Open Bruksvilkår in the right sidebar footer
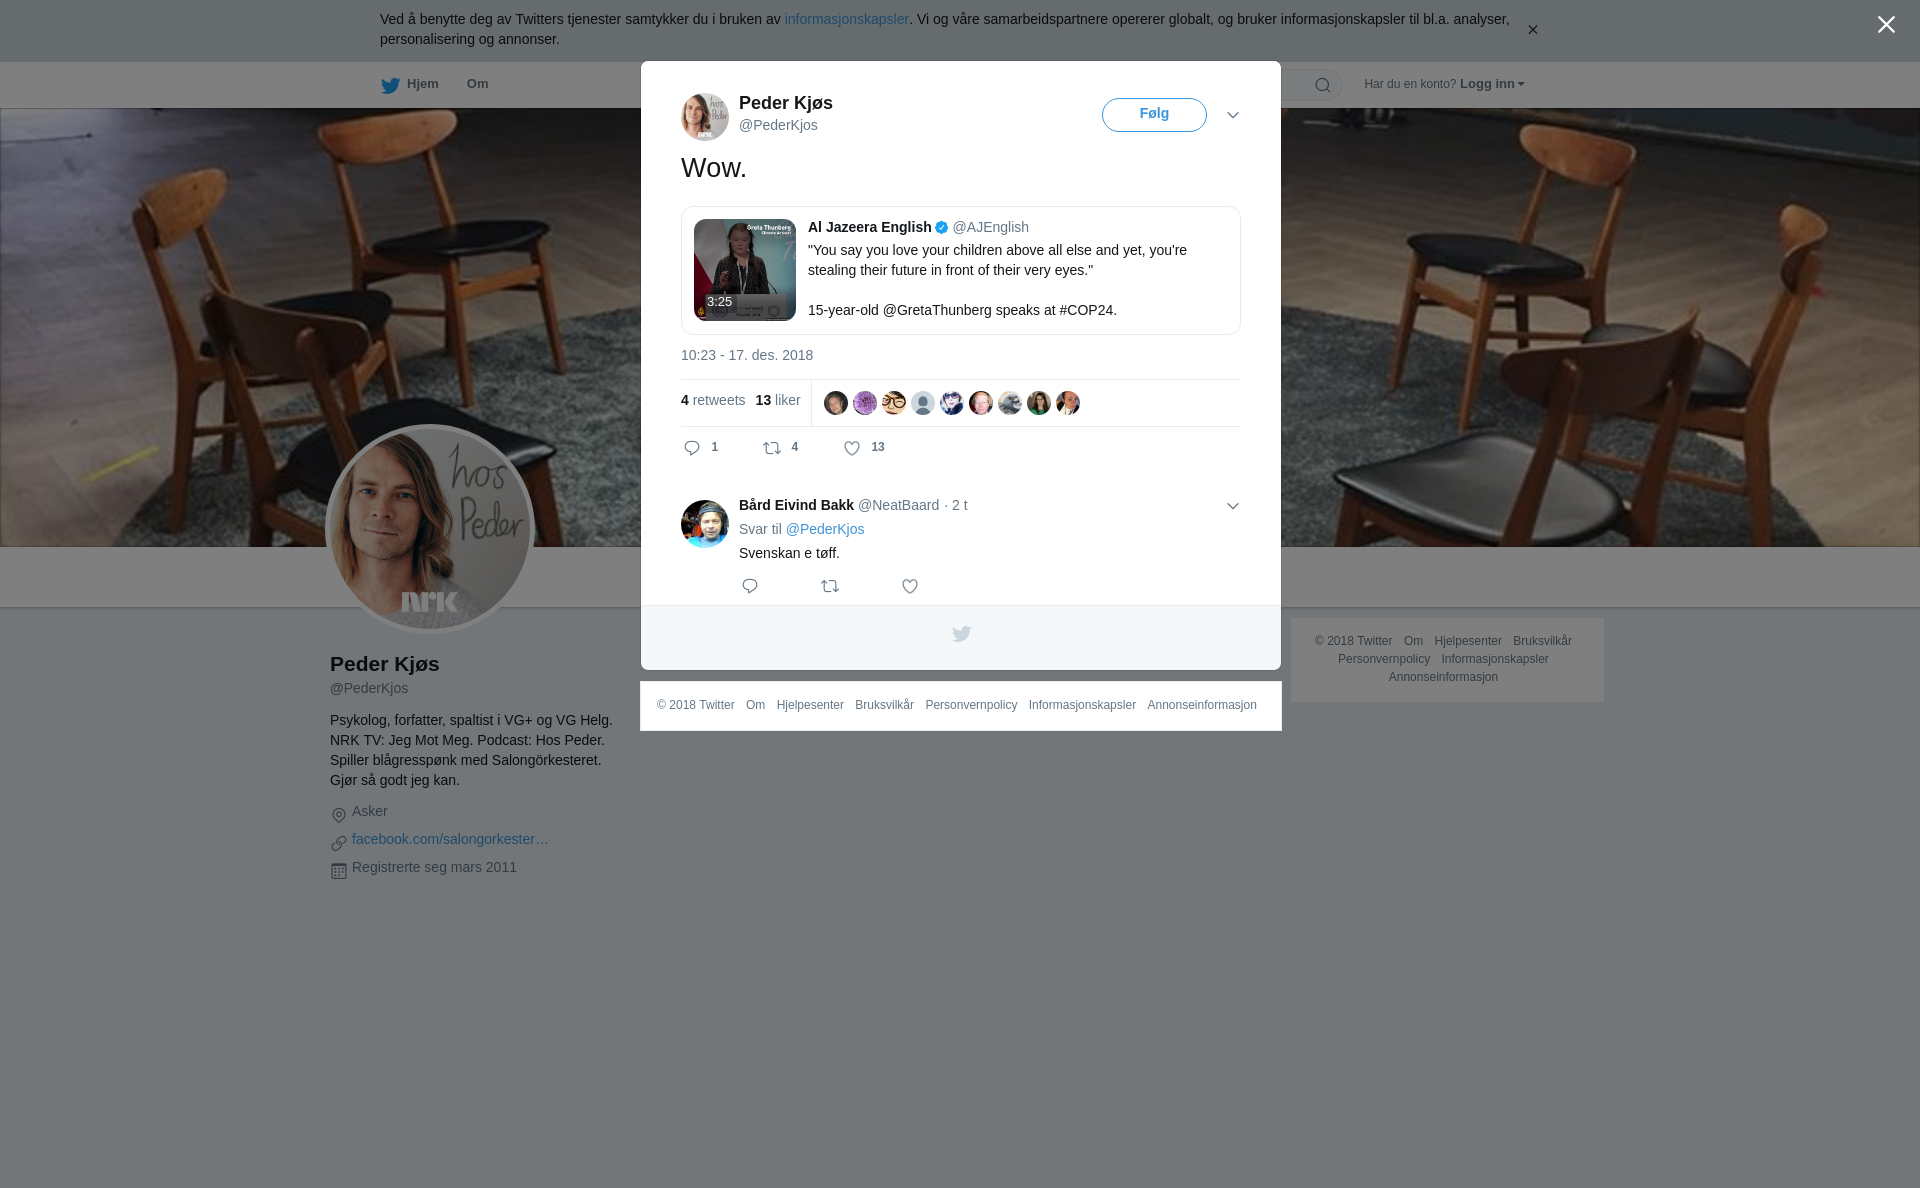The height and width of the screenshot is (1188, 1920). pyautogui.click(x=1542, y=641)
